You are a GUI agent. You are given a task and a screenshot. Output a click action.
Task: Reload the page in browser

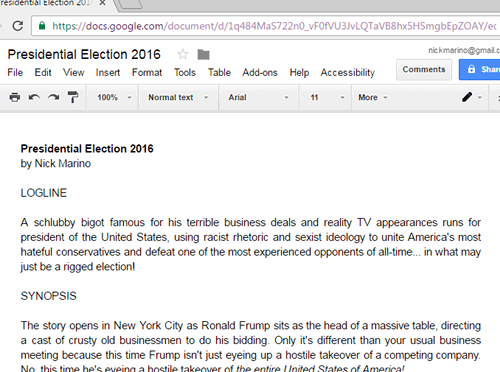tap(17, 26)
